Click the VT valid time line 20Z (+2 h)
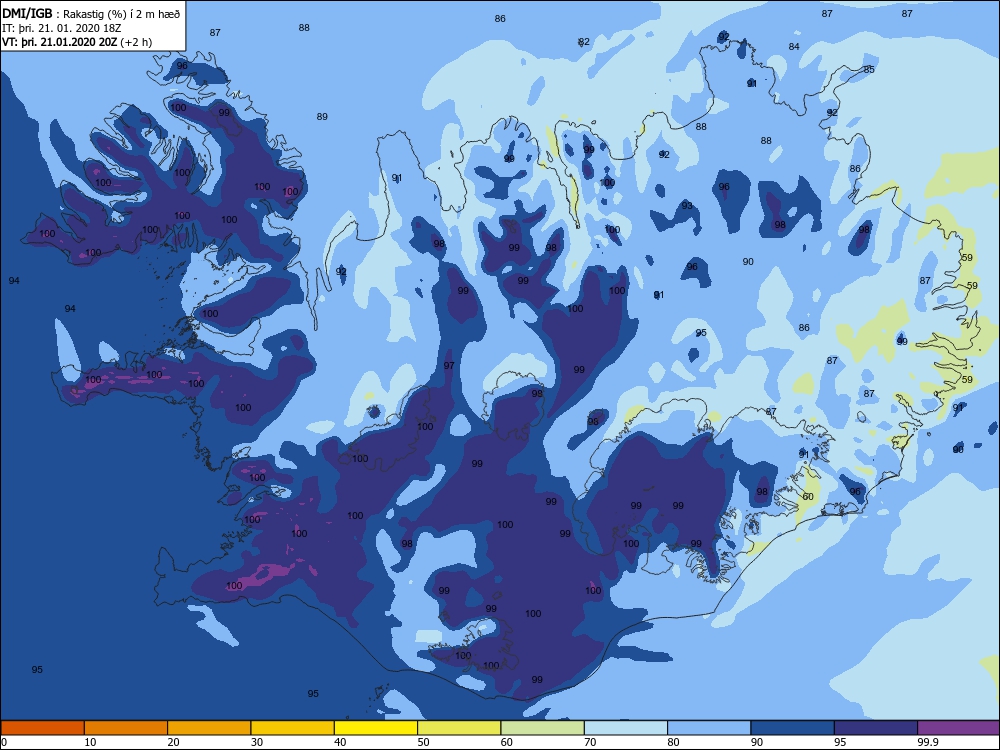Image resolution: width=1000 pixels, height=750 pixels. tap(77, 42)
